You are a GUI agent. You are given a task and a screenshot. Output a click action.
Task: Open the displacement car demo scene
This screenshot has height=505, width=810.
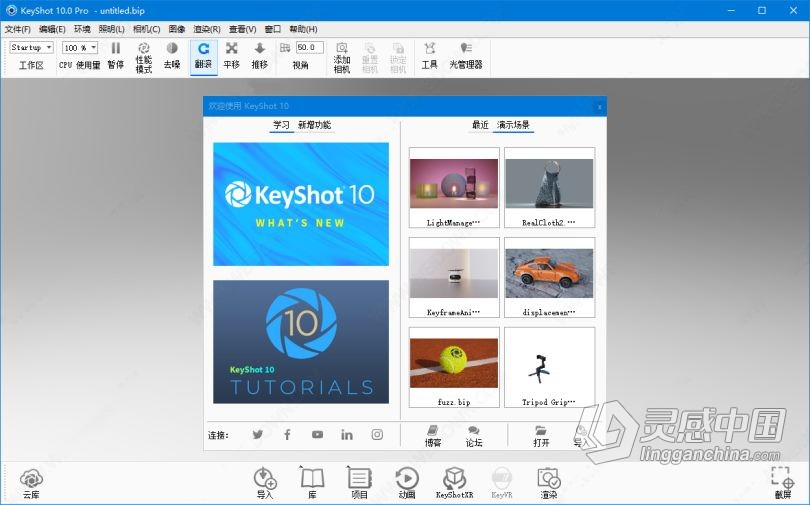click(x=549, y=277)
